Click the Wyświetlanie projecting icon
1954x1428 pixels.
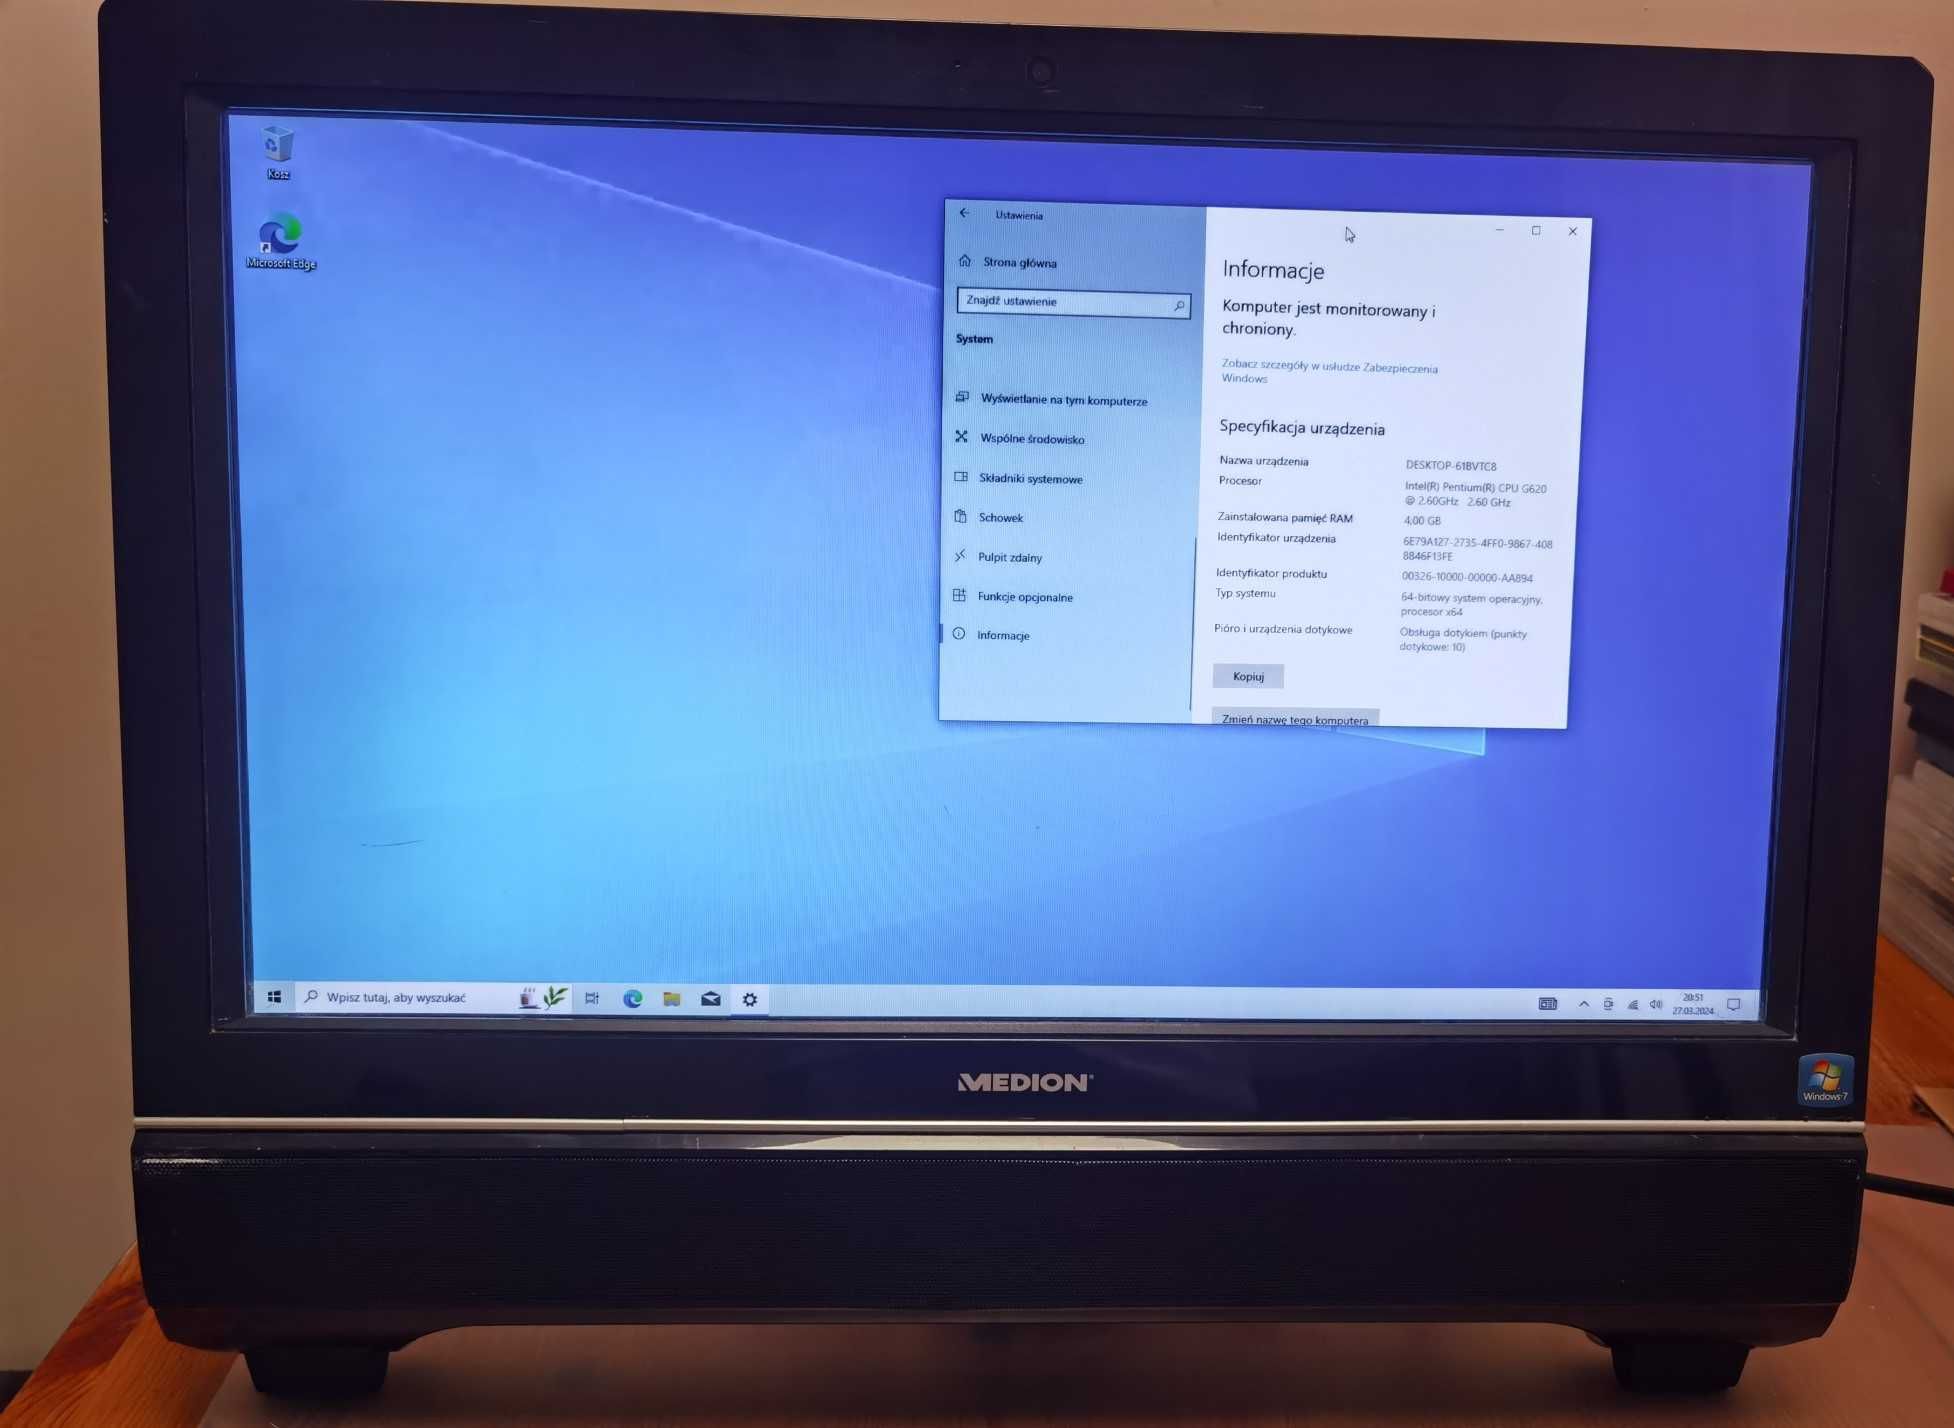coord(962,397)
